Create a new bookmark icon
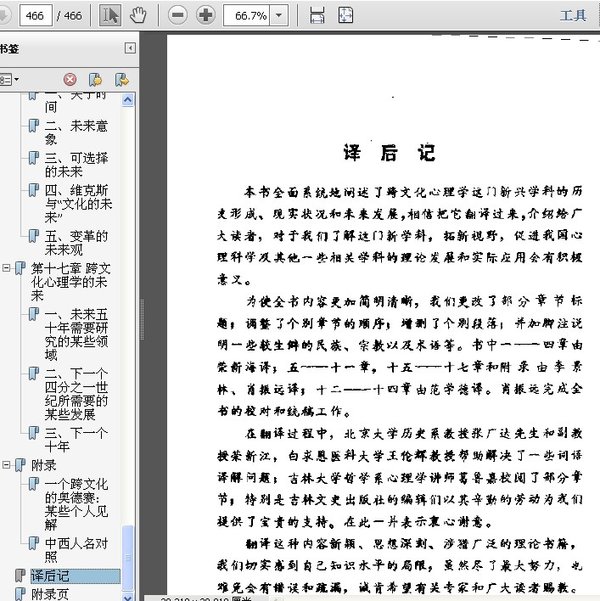 [95, 79]
